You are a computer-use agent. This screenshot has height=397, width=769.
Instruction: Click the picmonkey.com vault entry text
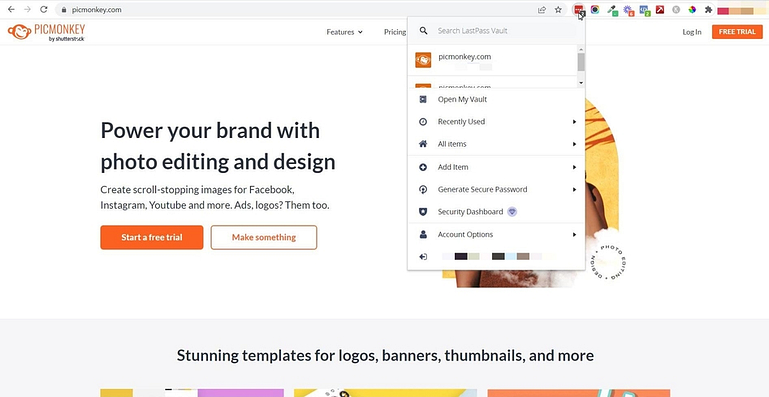[x=464, y=57]
